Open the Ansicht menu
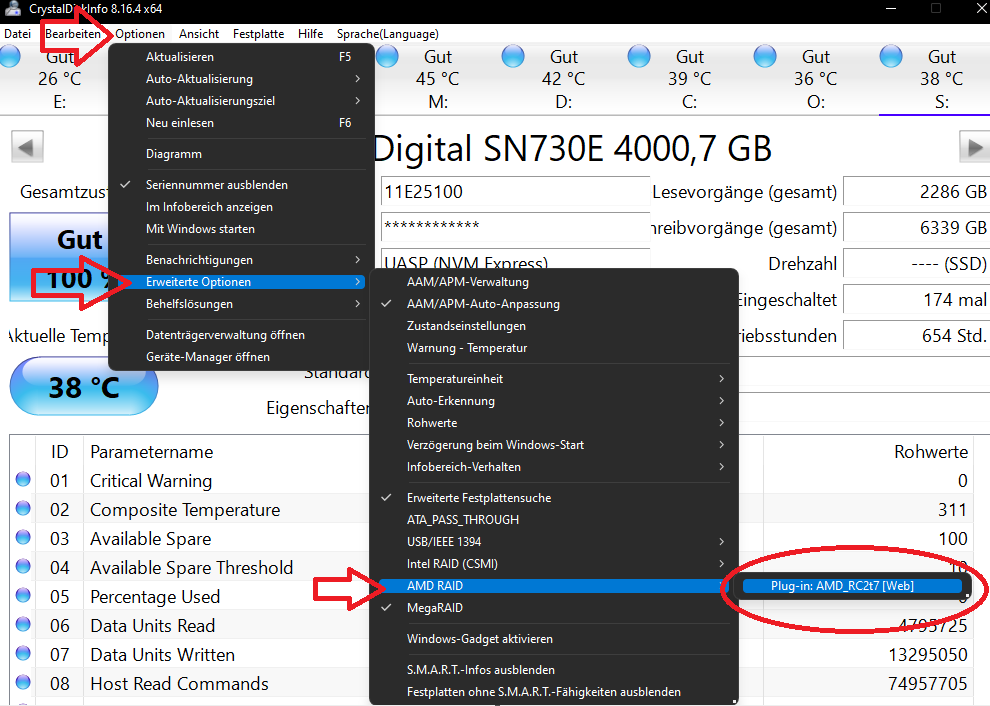Screen dimensions: 990x706 click(x=199, y=34)
